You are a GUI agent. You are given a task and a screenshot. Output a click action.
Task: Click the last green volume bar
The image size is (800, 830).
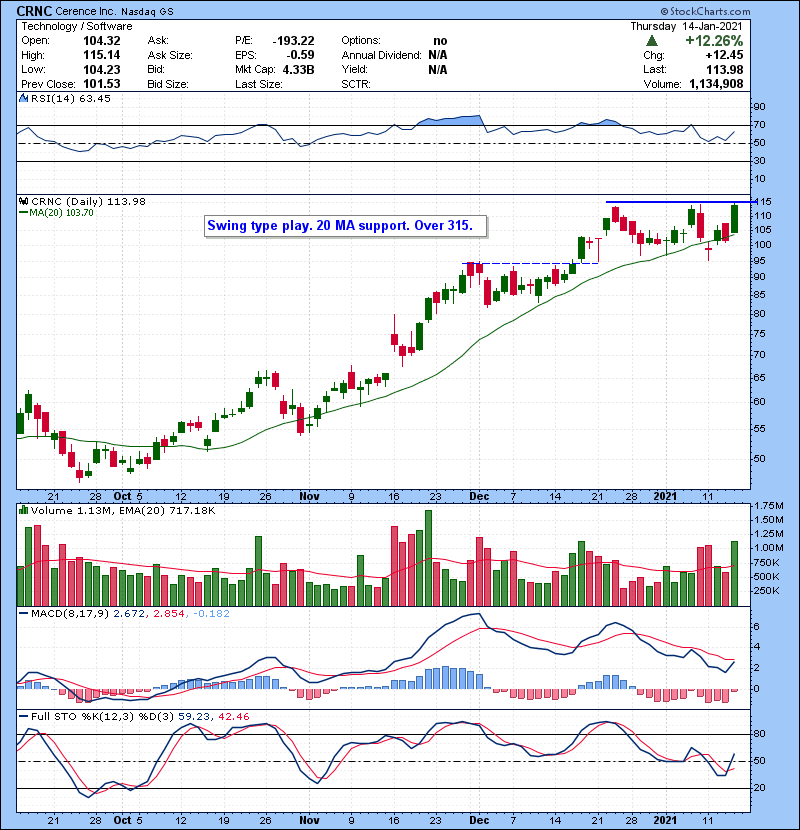click(x=734, y=573)
